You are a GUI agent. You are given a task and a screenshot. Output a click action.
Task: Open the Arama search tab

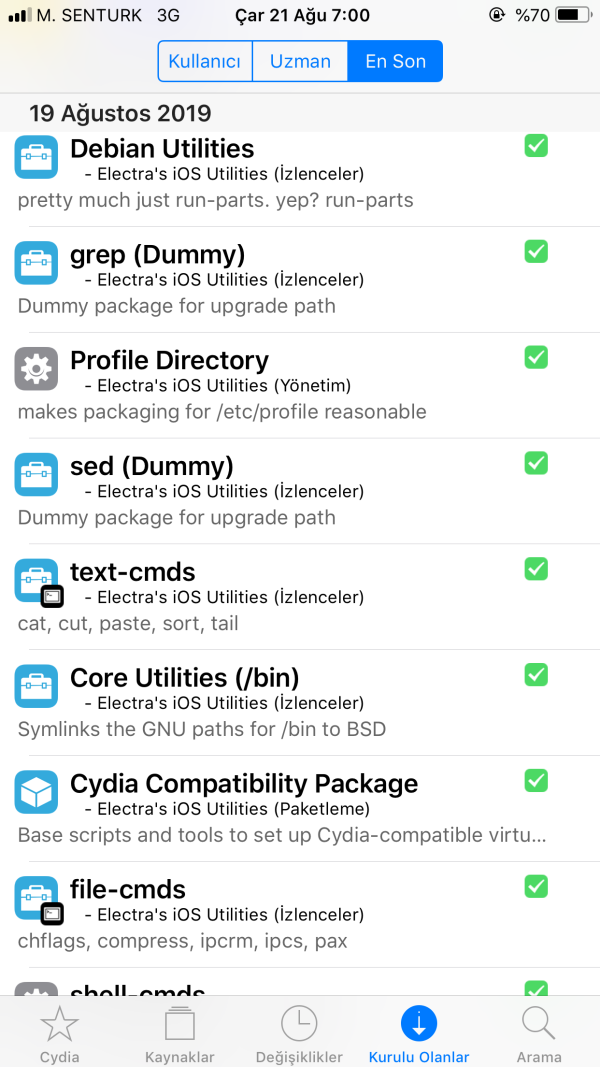click(538, 1034)
